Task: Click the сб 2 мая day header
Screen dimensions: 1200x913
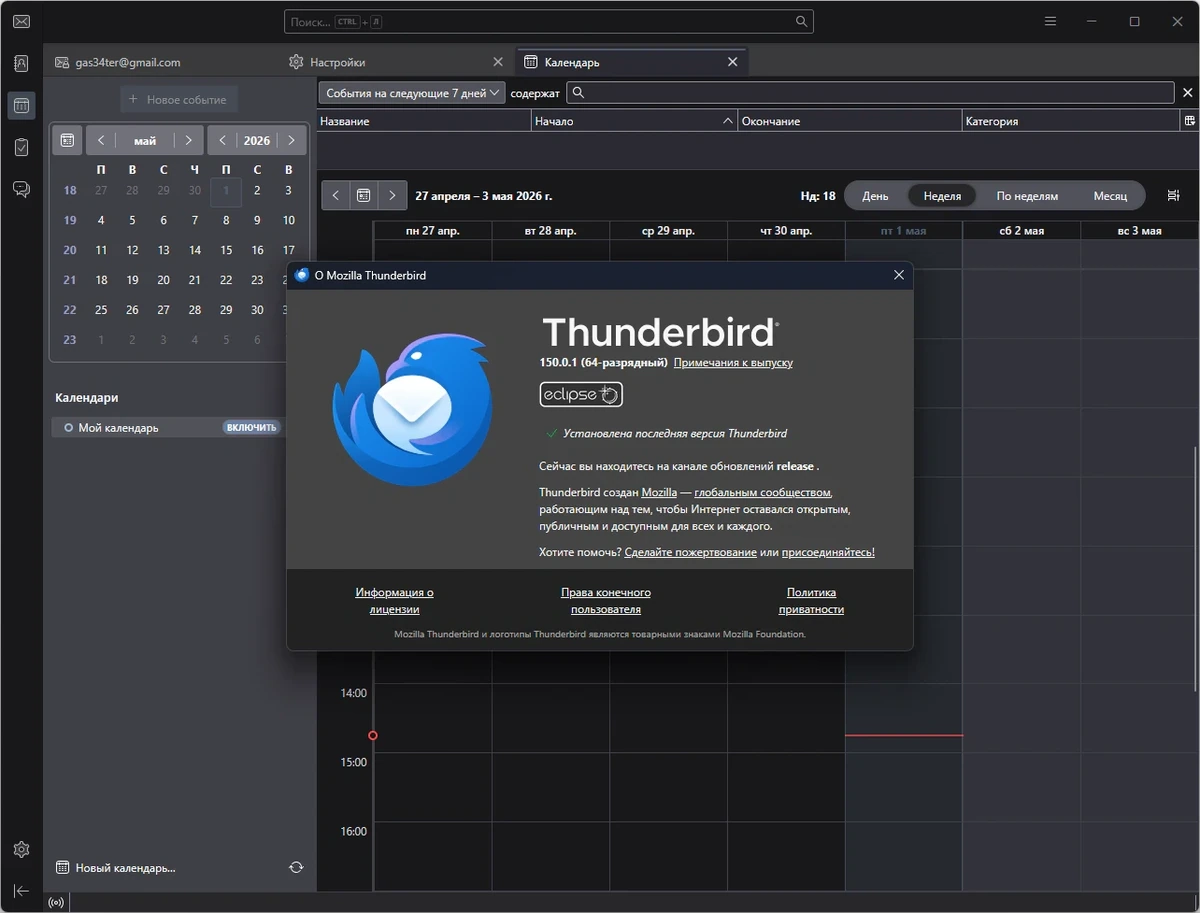Action: coord(1021,231)
